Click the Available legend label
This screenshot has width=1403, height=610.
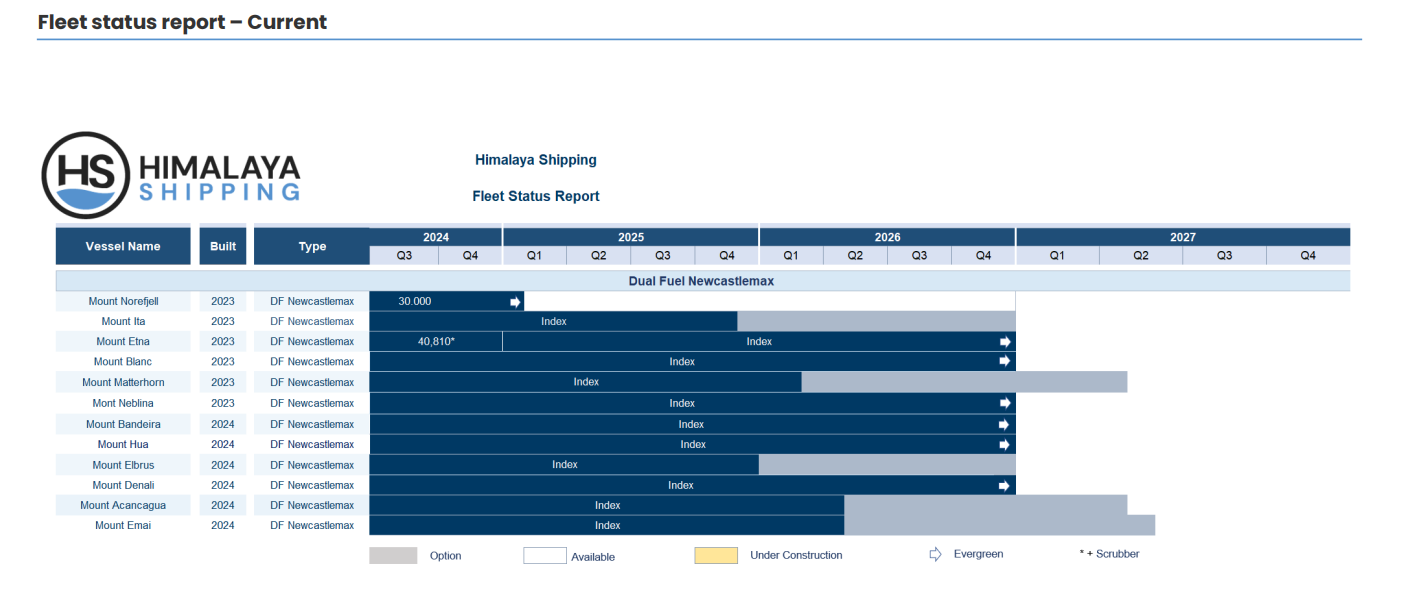593,557
